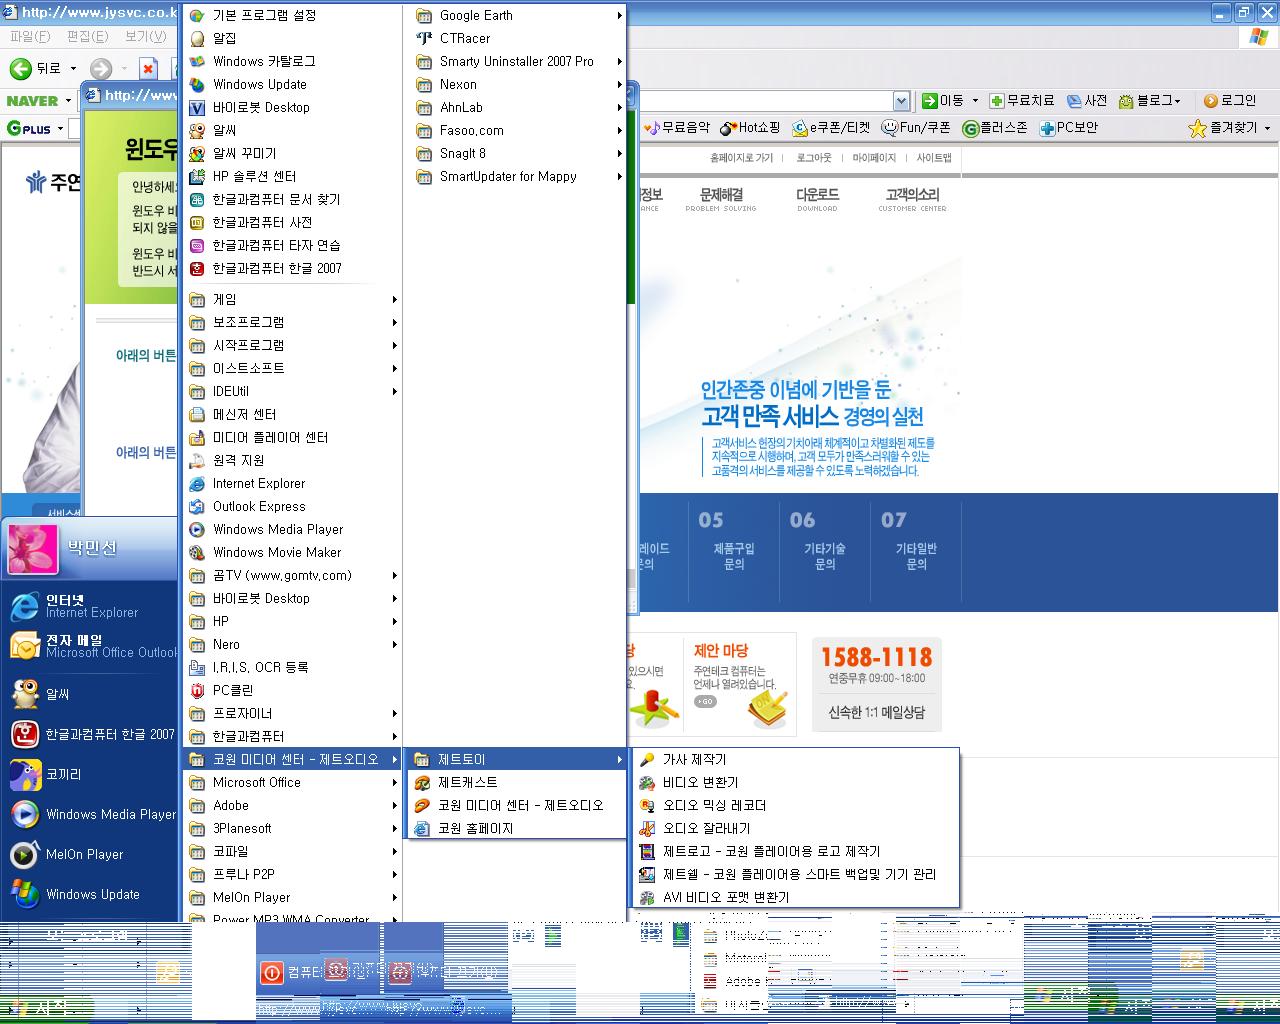The width and height of the screenshot is (1280, 1024).
Task: Expand the Nero submenu
Action: [292, 644]
